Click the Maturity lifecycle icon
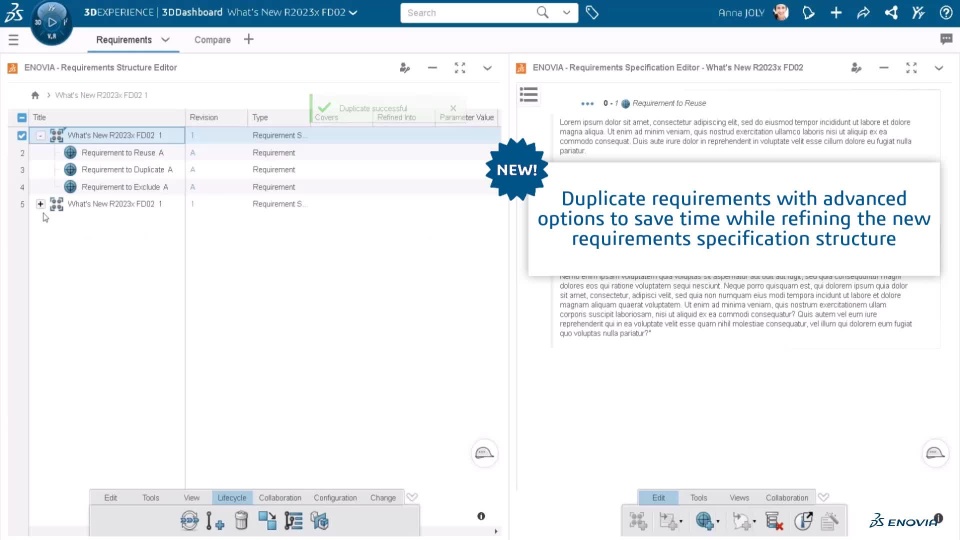960x540 pixels. [189, 521]
